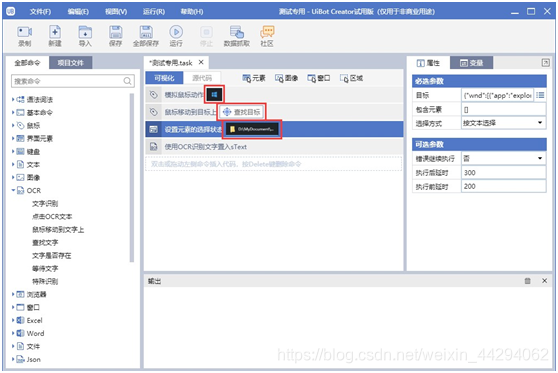Switch to the 可视化 visual view tab
This screenshot has width=558, height=373.
coord(164,78)
